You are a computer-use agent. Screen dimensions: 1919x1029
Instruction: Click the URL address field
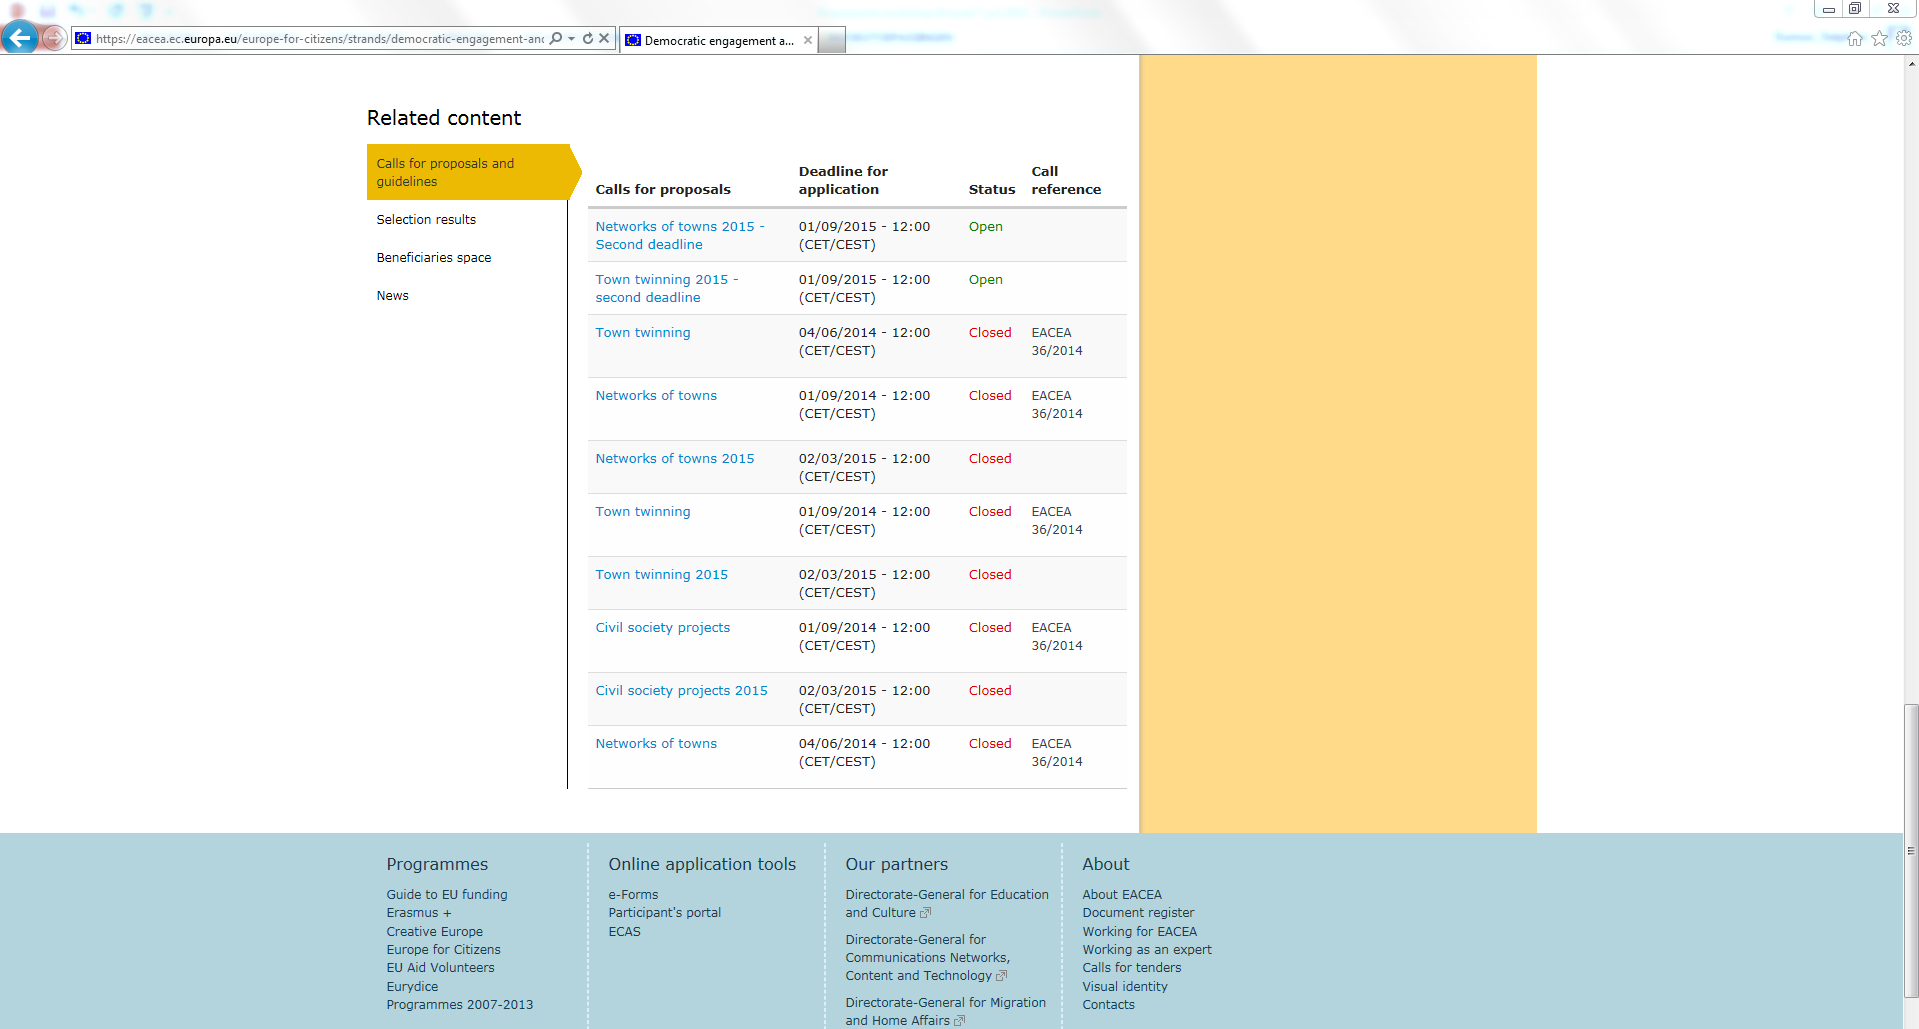tap(320, 39)
